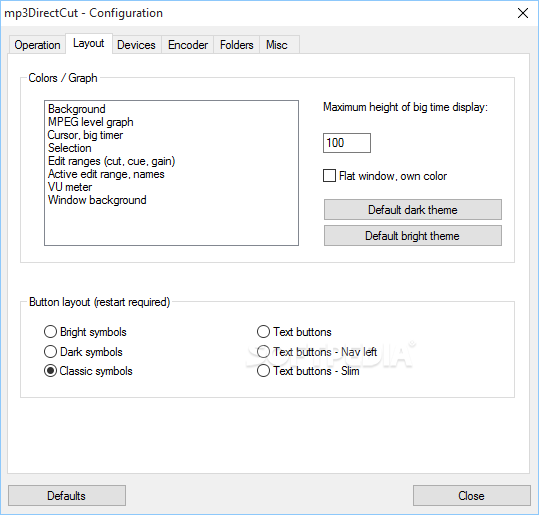This screenshot has width=539, height=515.
Task: Select VU meter color entry
Action: (x=171, y=187)
